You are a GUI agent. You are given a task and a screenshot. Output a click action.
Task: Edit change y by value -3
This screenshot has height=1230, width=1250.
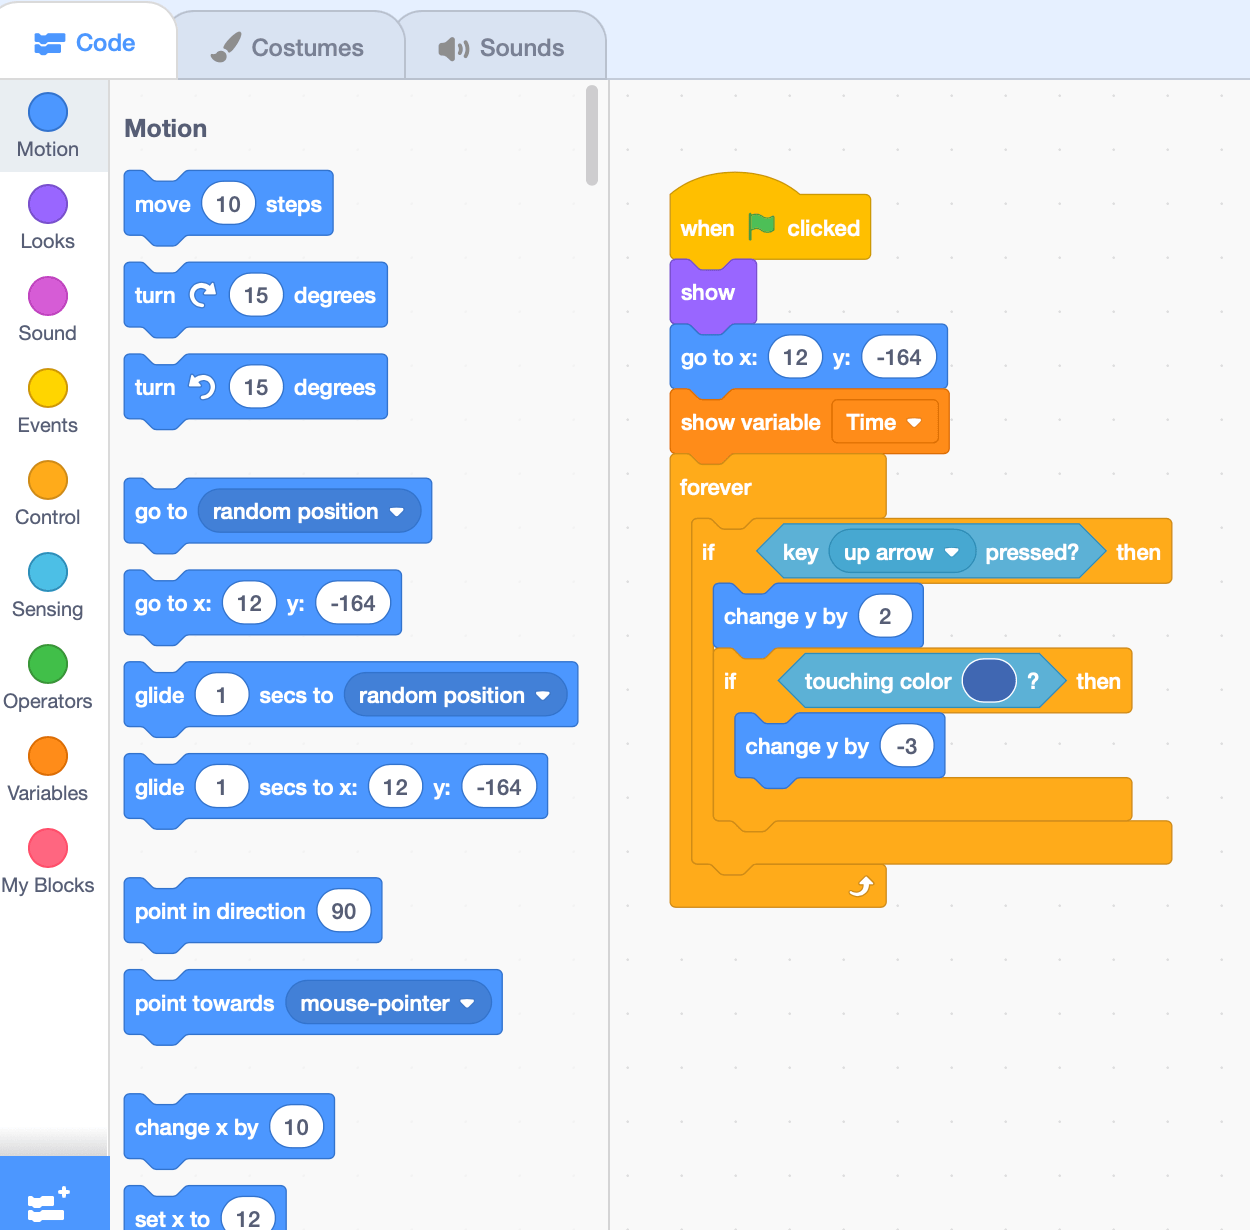907,746
